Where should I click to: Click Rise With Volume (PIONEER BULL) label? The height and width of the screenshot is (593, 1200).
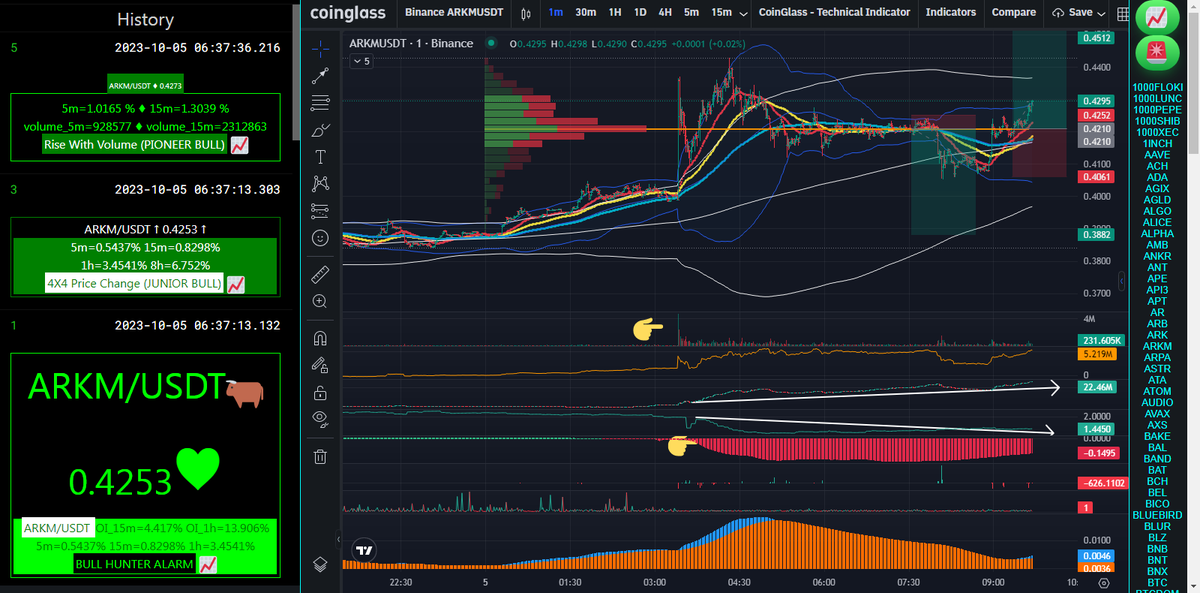(135, 145)
